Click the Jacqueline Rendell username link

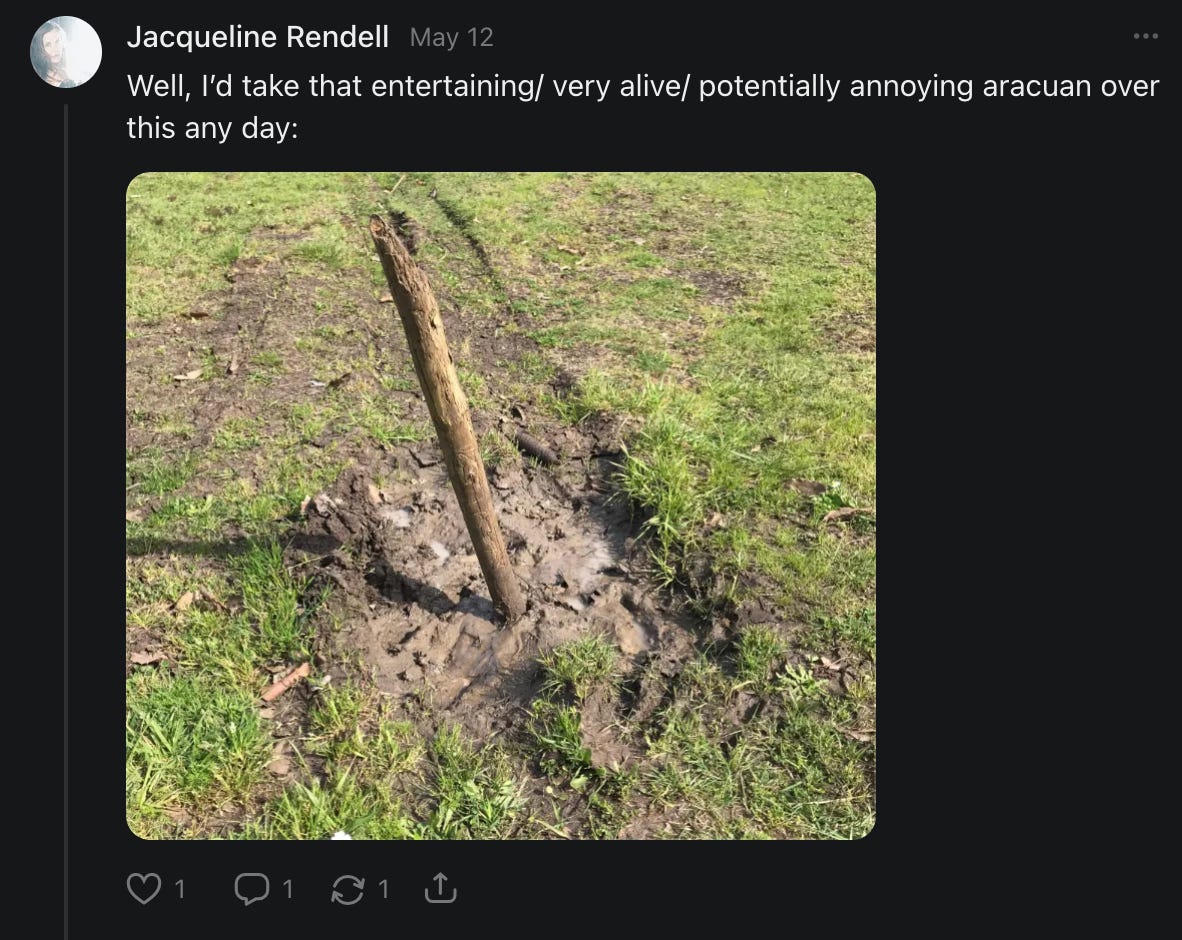258,37
